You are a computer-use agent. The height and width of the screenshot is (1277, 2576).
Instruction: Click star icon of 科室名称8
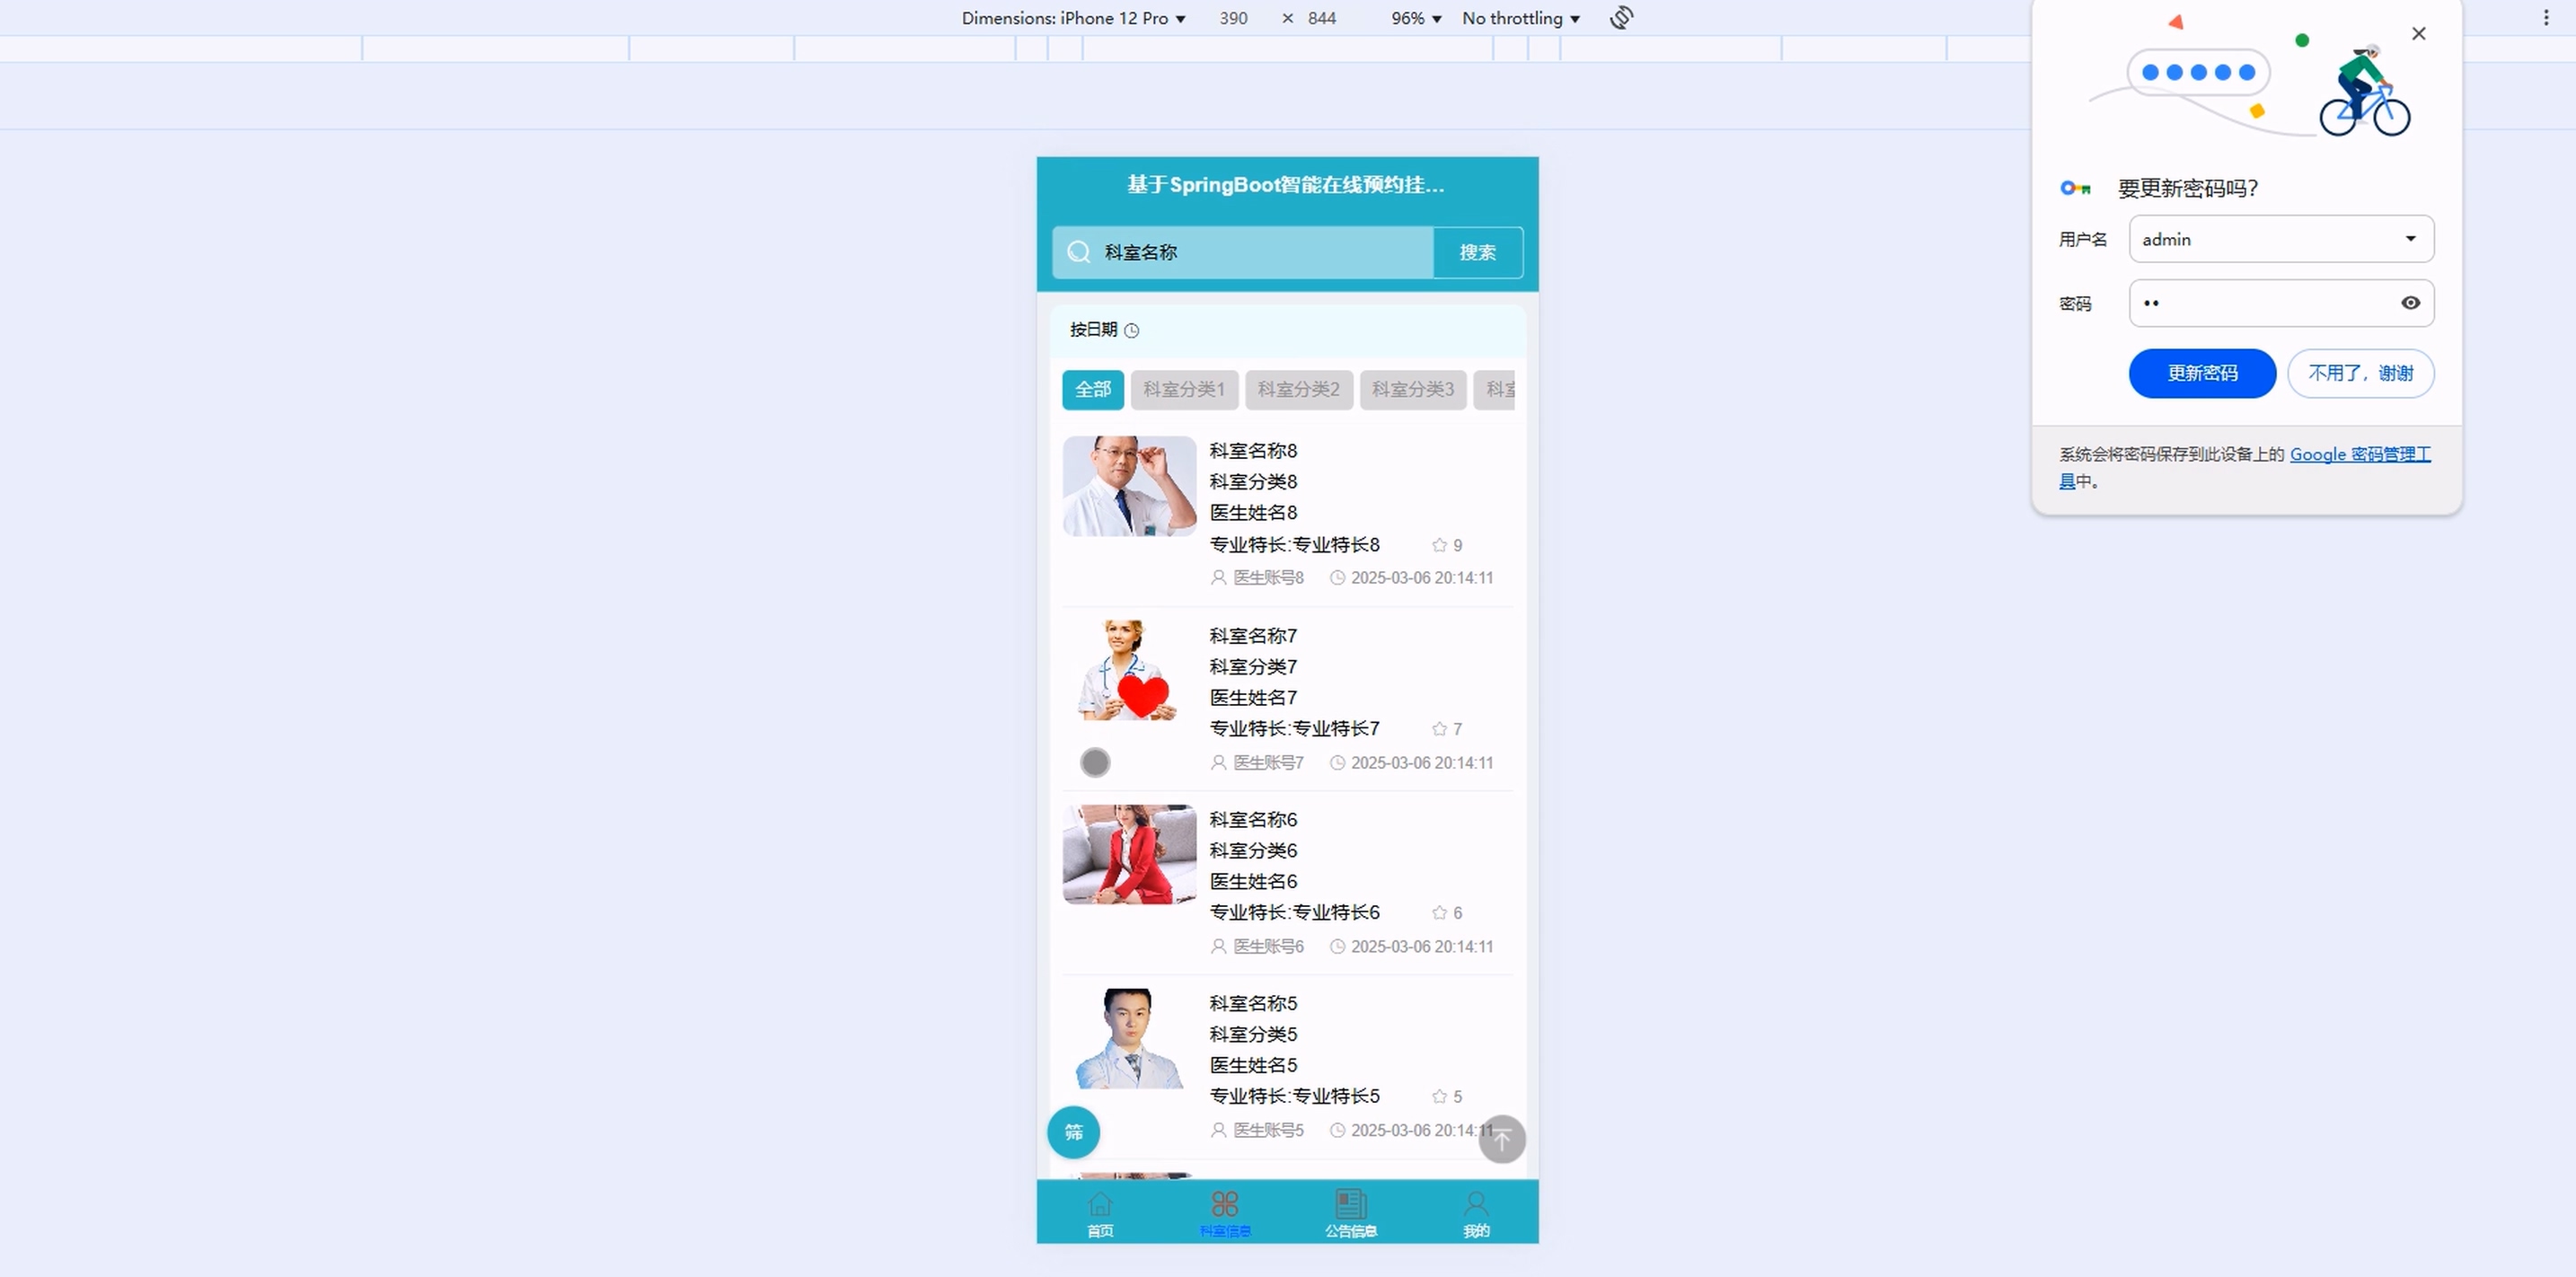(x=1439, y=545)
